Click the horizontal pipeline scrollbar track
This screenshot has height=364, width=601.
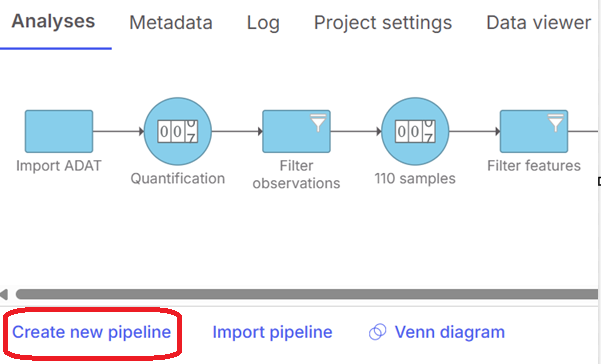[307, 294]
